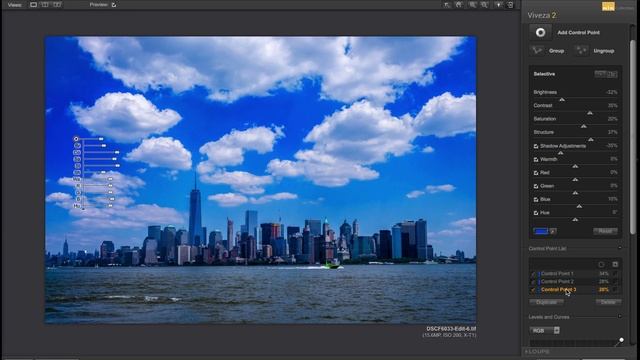The image size is (640, 360).
Task: Click the Delete button
Action: point(608,302)
